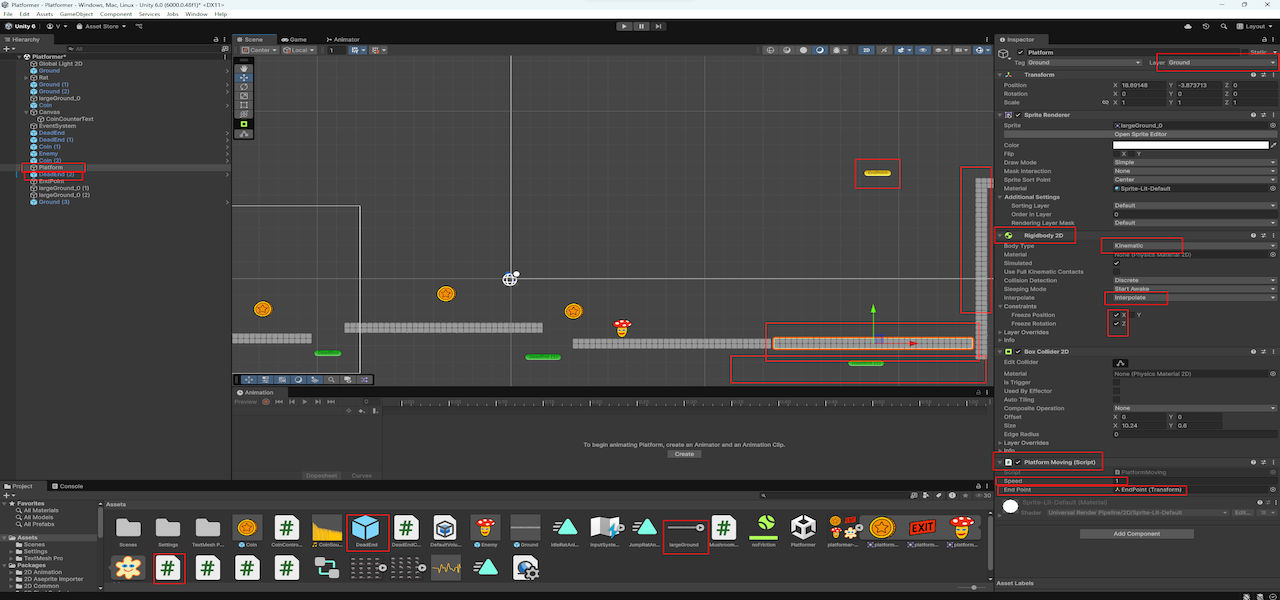Click the Sprite Renderer white Color swatch
1280x600 pixels.
pyautogui.click(x=1191, y=145)
